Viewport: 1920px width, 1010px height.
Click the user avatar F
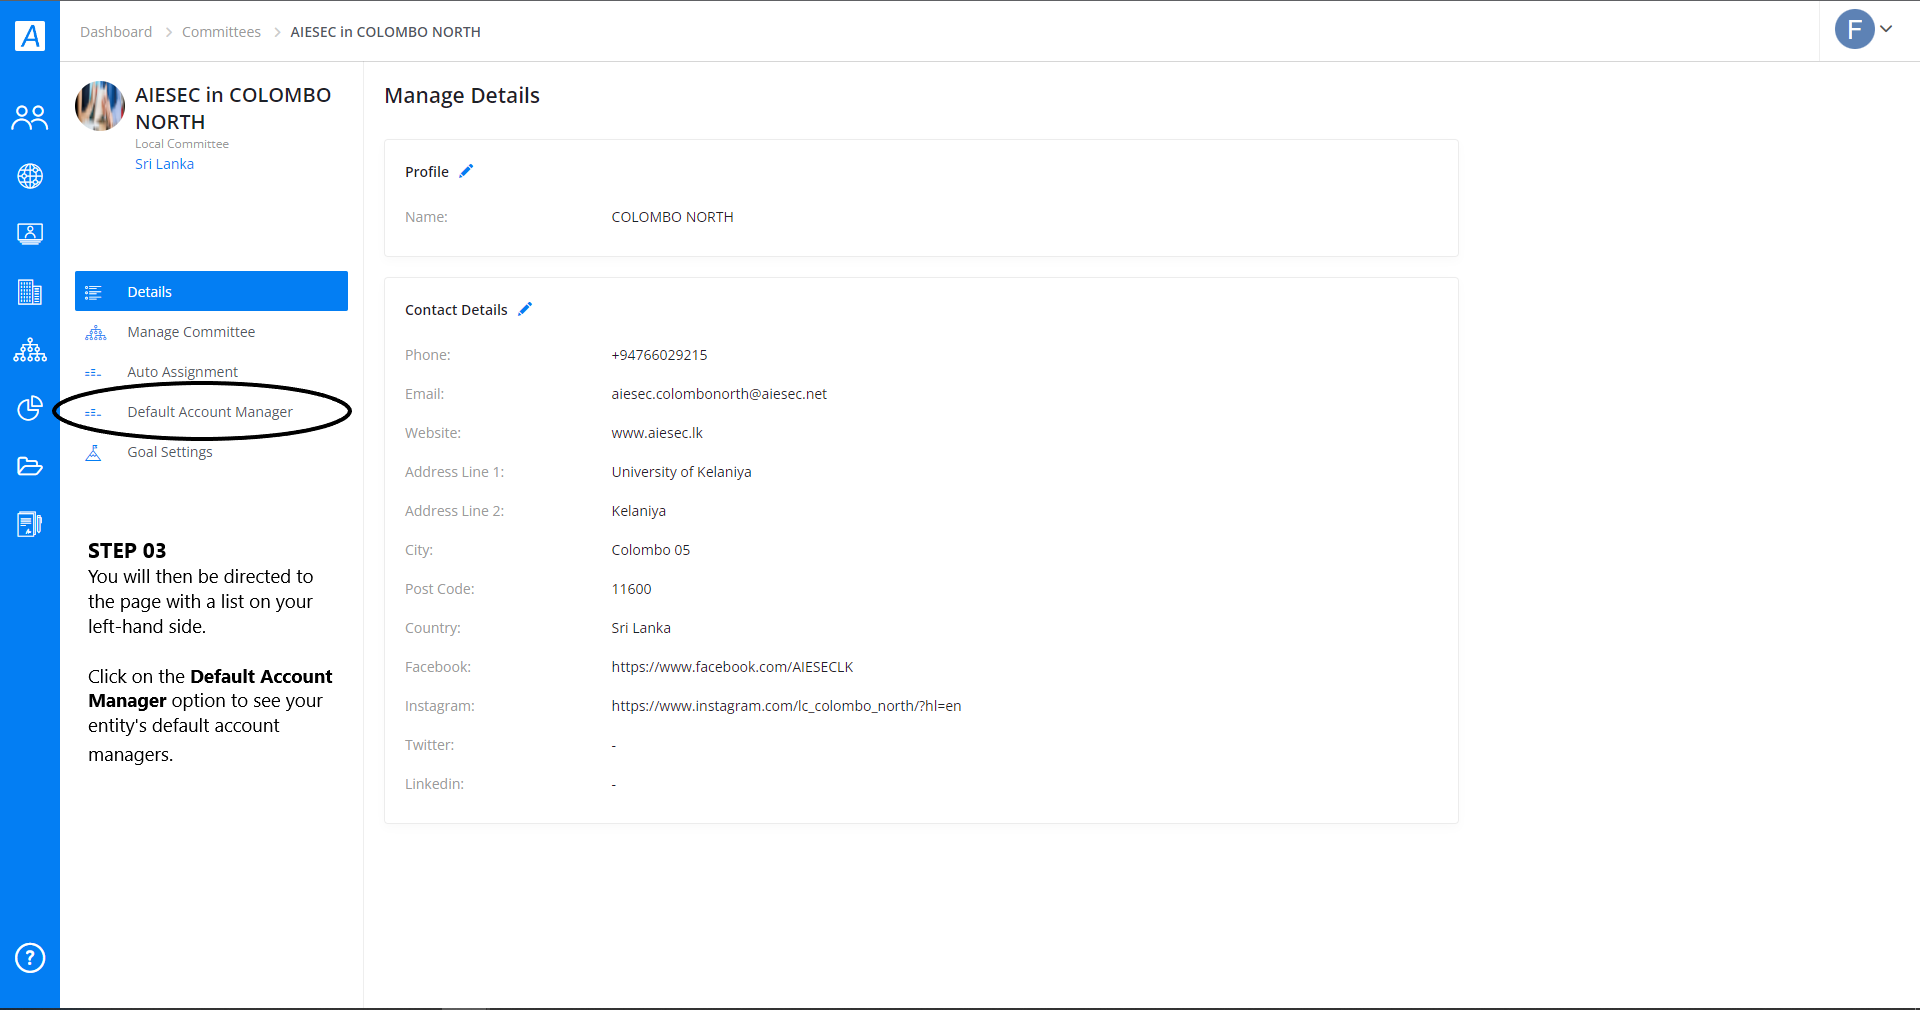pyautogui.click(x=1854, y=29)
